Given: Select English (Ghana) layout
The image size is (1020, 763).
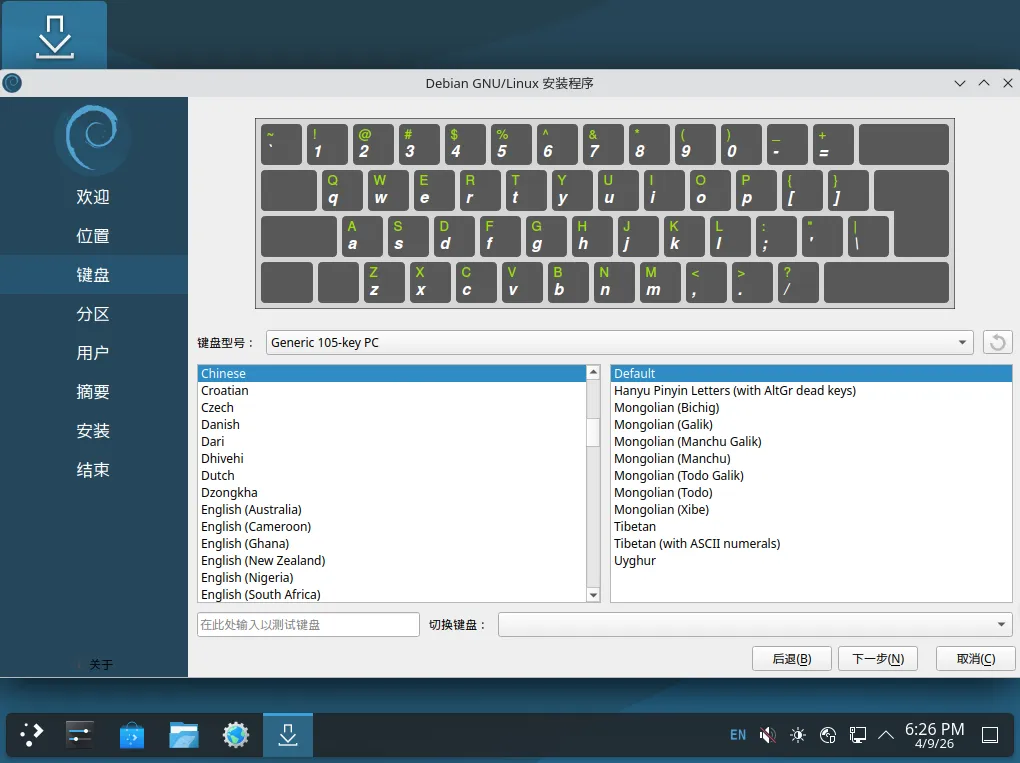Looking at the screenshot, I should pyautogui.click(x=392, y=543).
